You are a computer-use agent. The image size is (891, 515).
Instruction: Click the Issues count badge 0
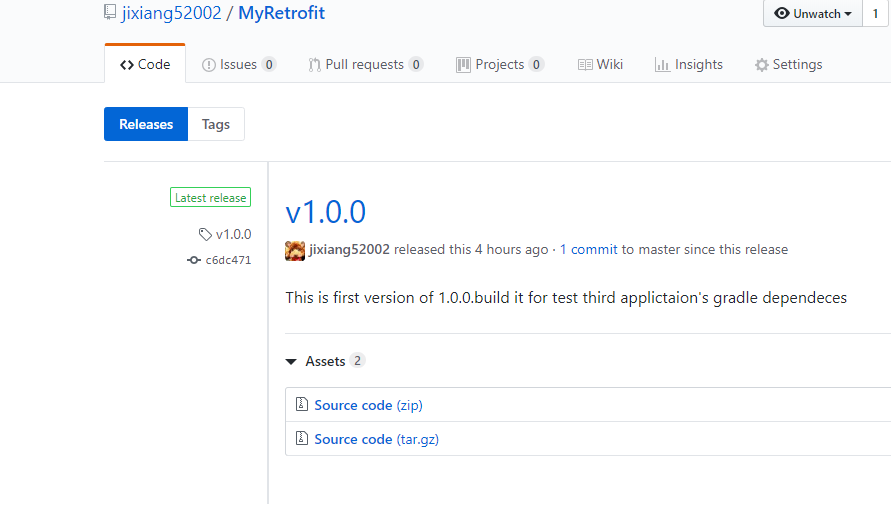(269, 65)
